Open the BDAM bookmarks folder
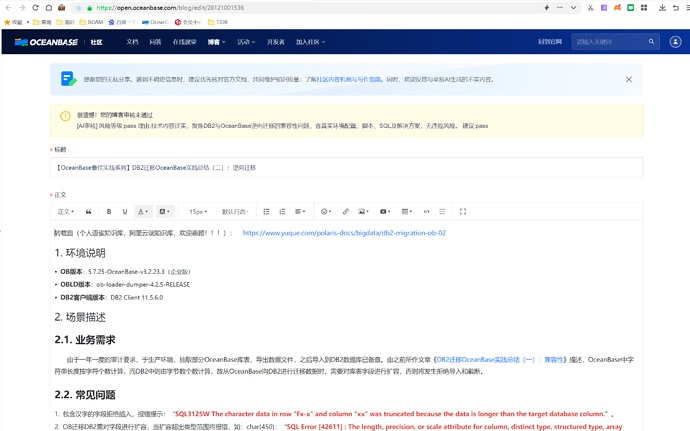 [x=91, y=22]
